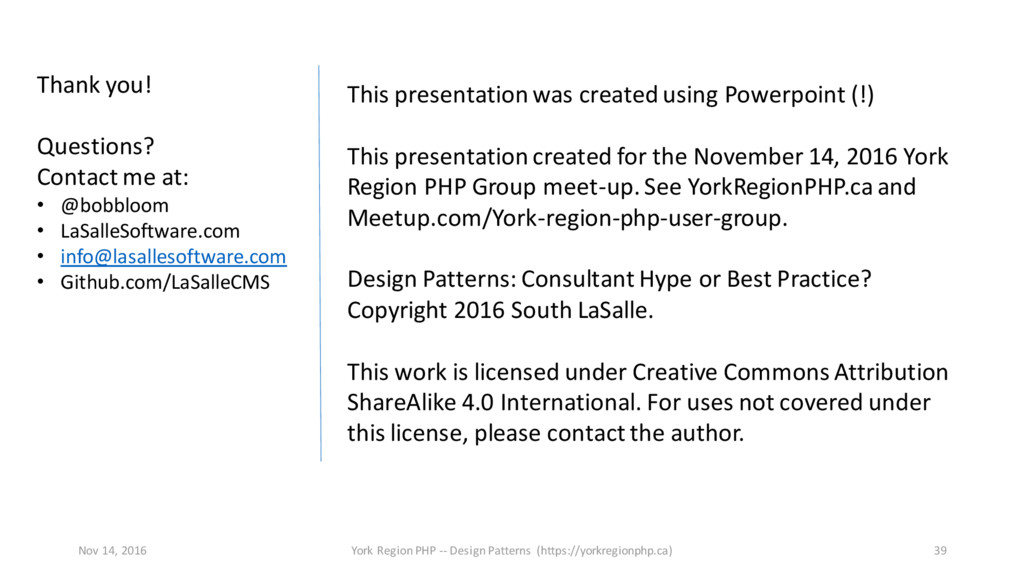Image resolution: width=1024 pixels, height=576 pixels.
Task: Click the Meetup.com/York-region-php-user-group text
Action: [x=567, y=217]
